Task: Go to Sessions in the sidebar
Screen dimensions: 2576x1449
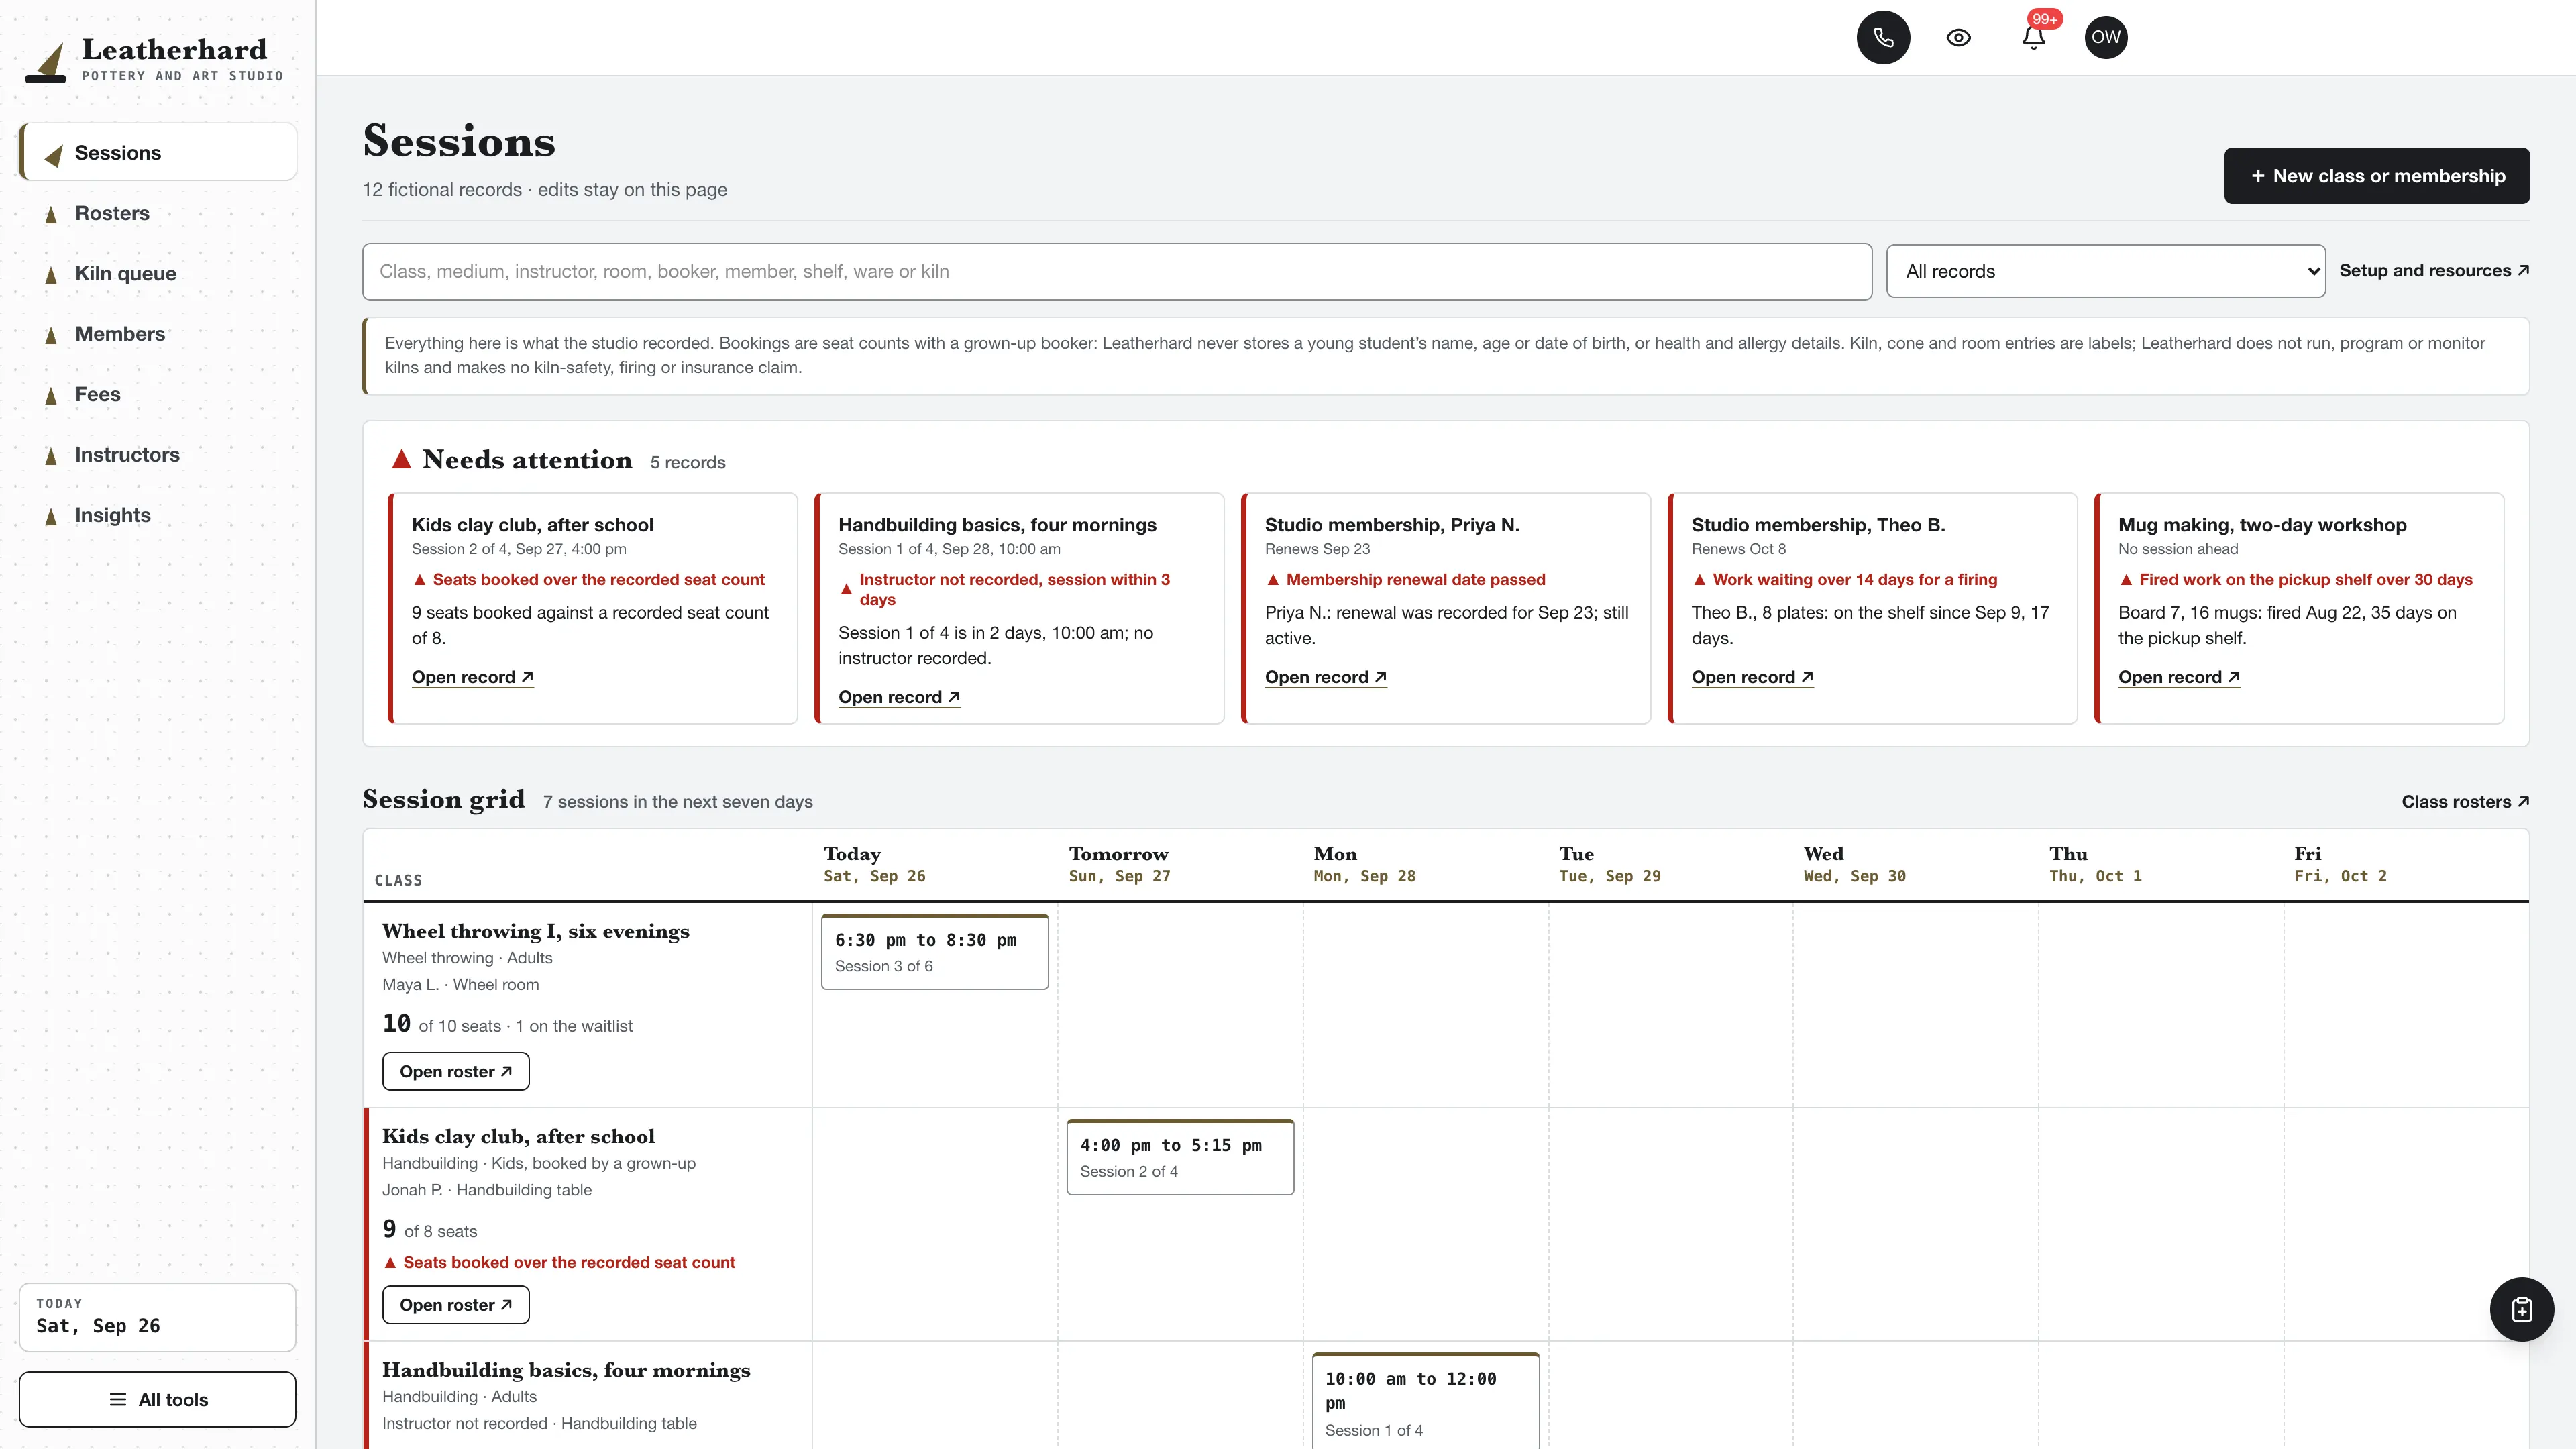Action: pyautogui.click(x=158, y=152)
